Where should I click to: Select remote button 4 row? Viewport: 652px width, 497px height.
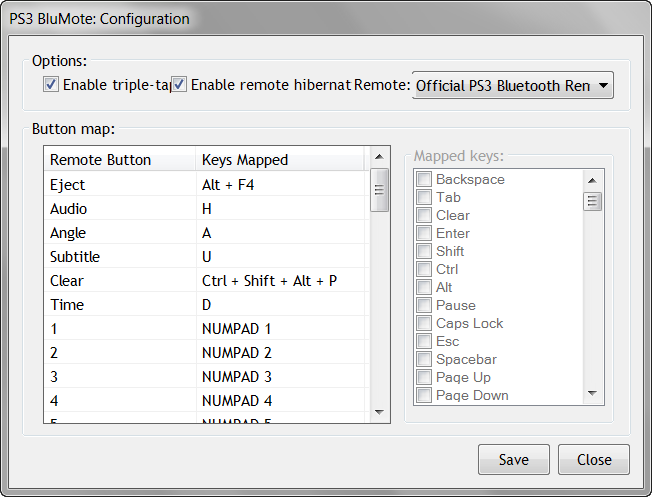(207, 401)
